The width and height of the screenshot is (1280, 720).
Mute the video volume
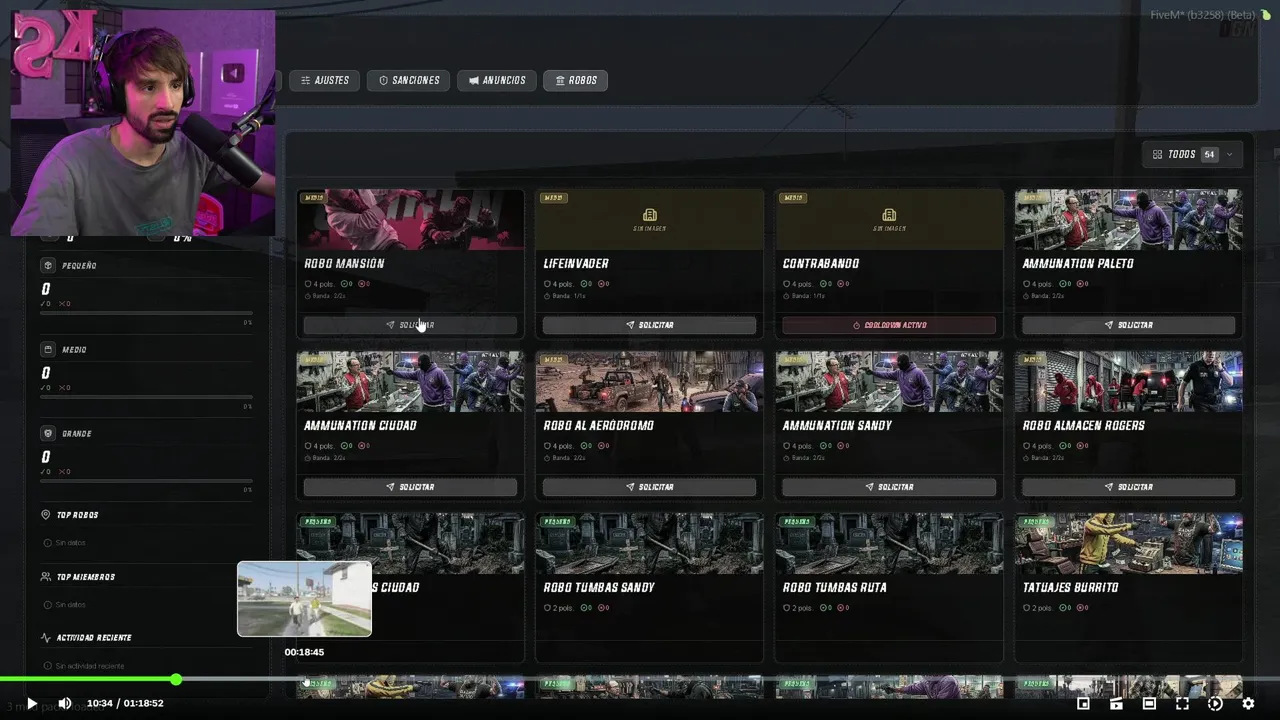[65, 703]
